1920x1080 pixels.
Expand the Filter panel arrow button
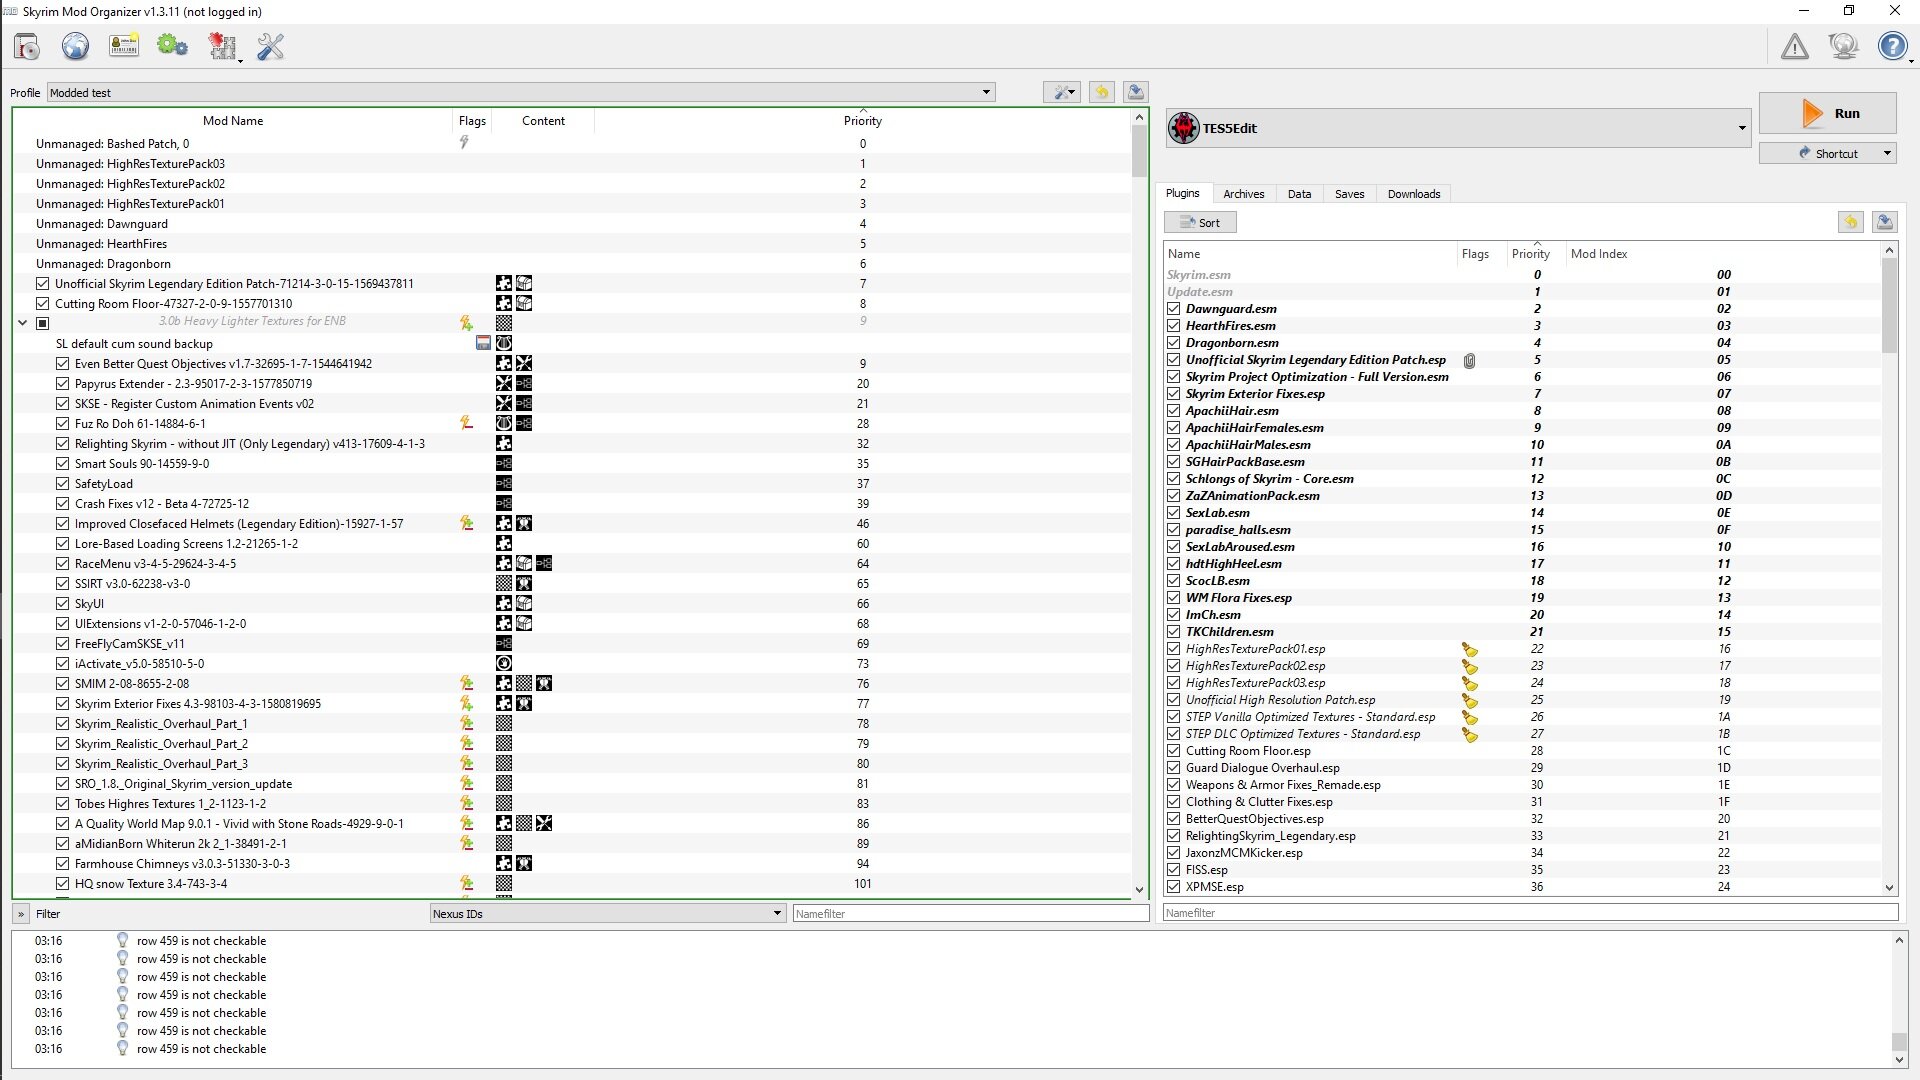click(21, 913)
